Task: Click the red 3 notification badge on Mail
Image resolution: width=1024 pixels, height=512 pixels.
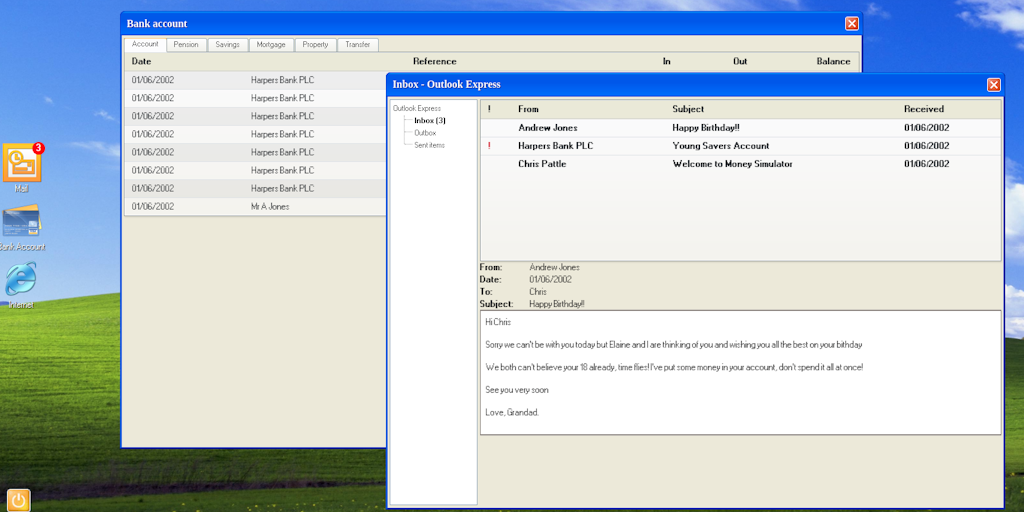Action: point(38,148)
